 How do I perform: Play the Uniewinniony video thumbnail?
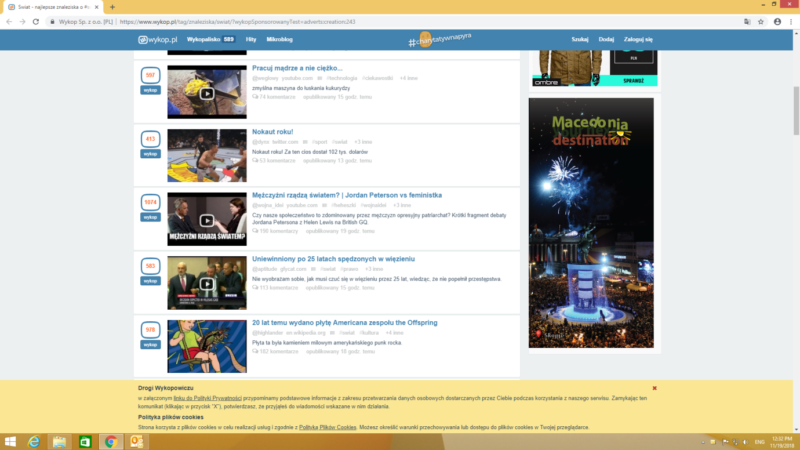point(207,283)
